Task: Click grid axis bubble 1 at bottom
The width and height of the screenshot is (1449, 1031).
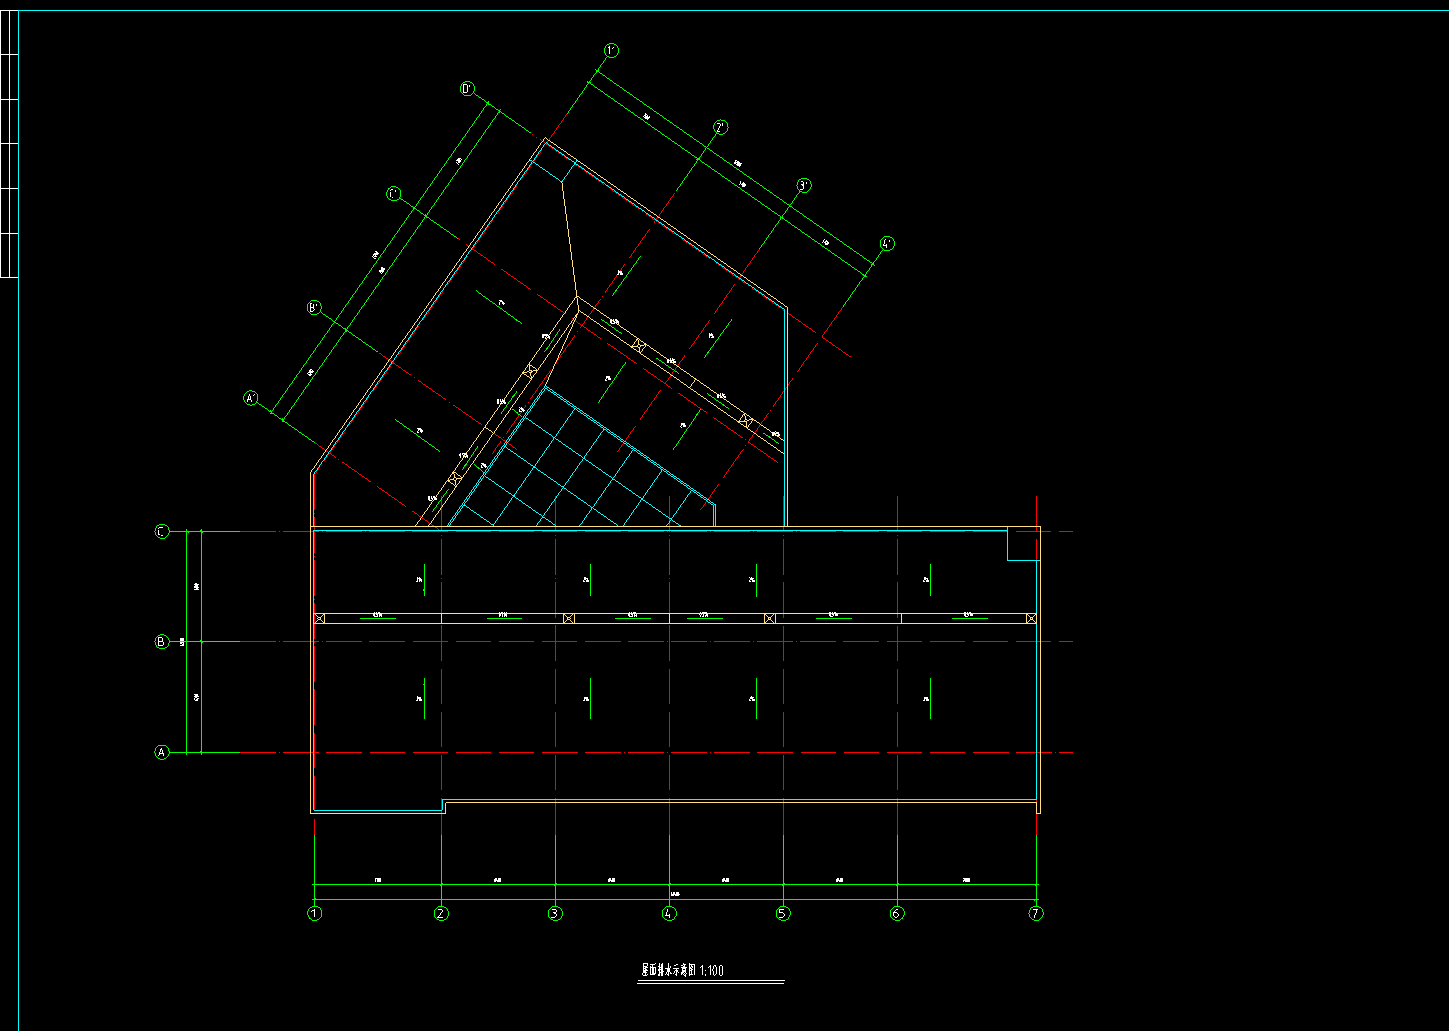Action: 315,913
